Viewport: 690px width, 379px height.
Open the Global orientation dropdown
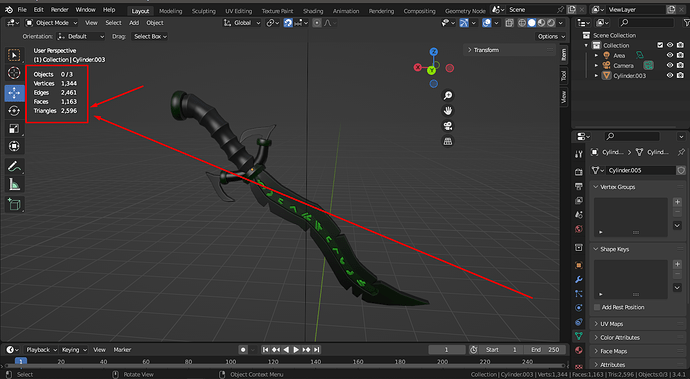point(242,23)
